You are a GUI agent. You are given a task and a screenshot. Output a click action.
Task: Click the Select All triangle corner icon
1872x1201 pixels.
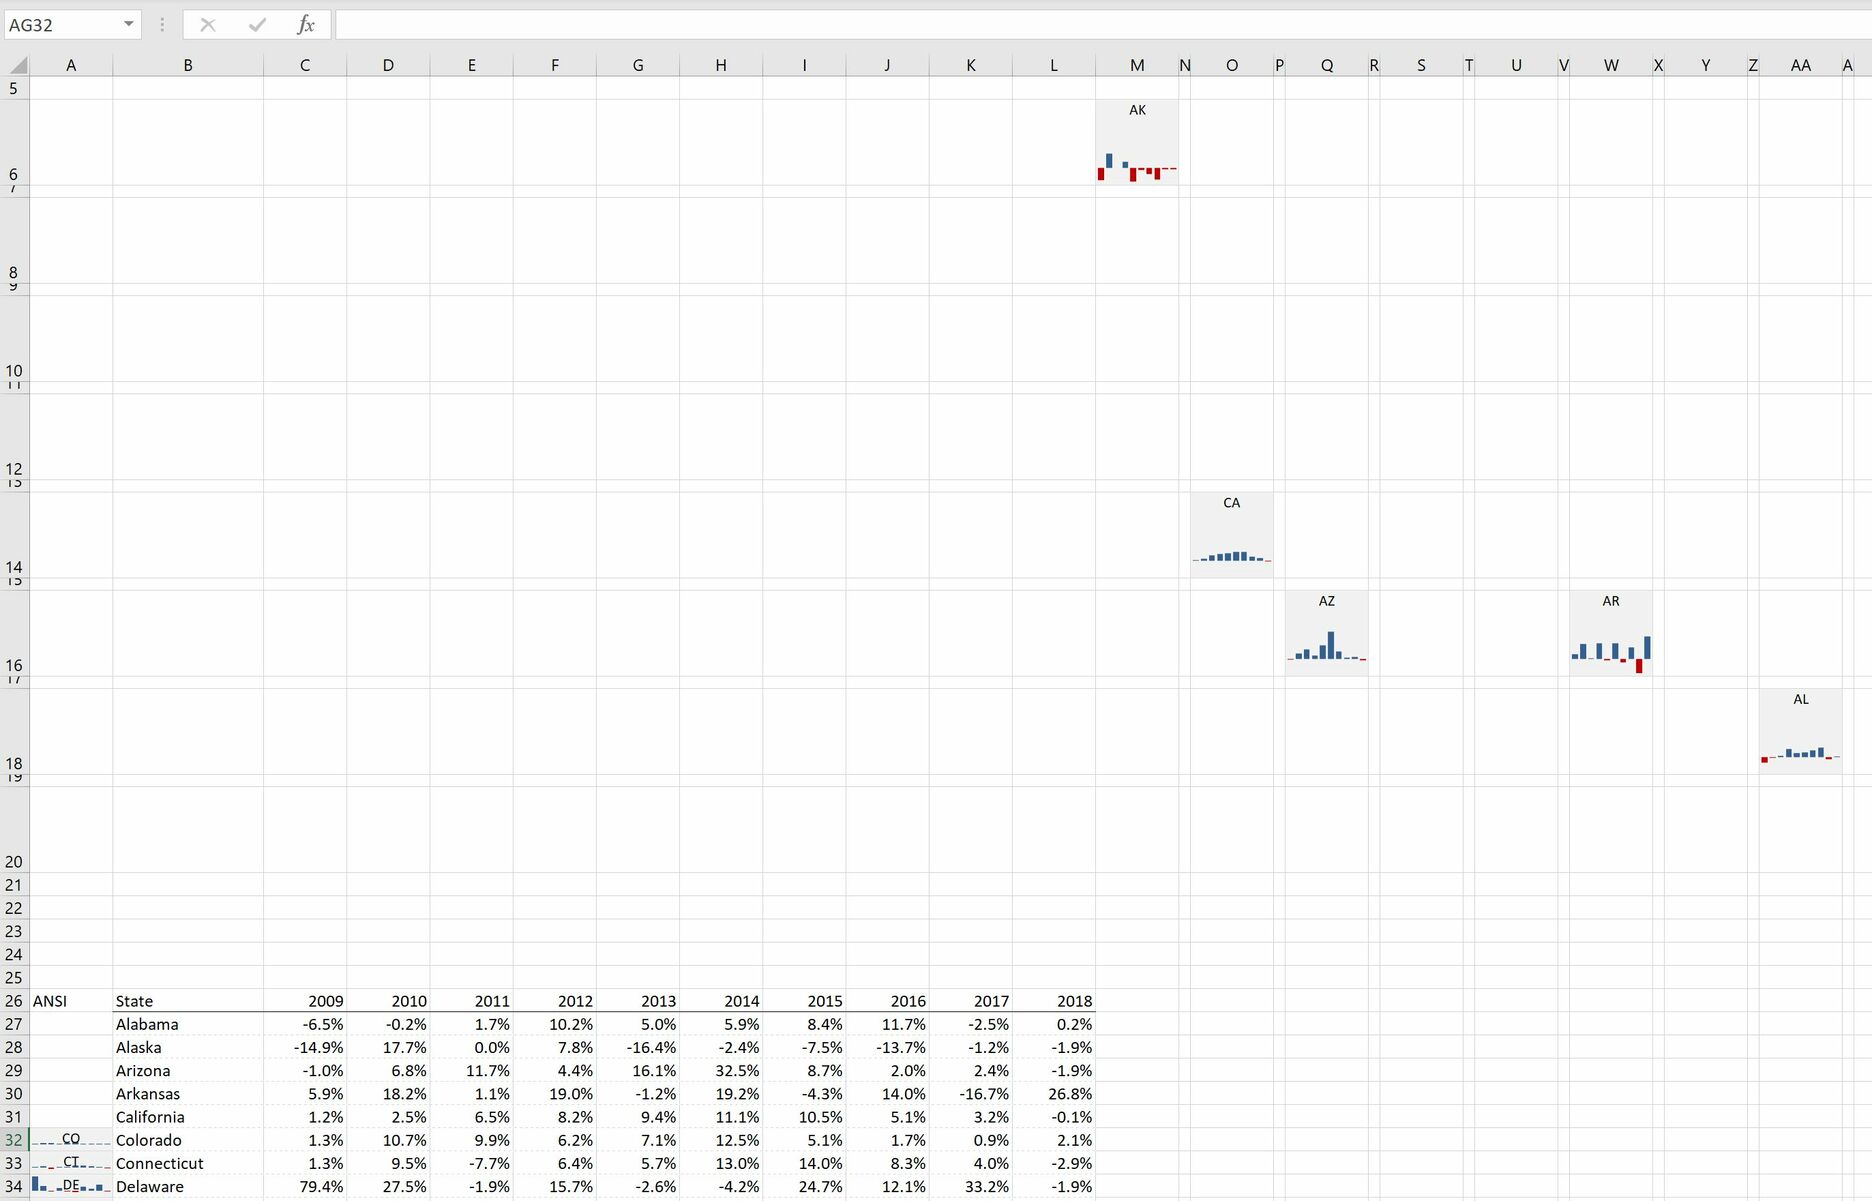[x=15, y=64]
